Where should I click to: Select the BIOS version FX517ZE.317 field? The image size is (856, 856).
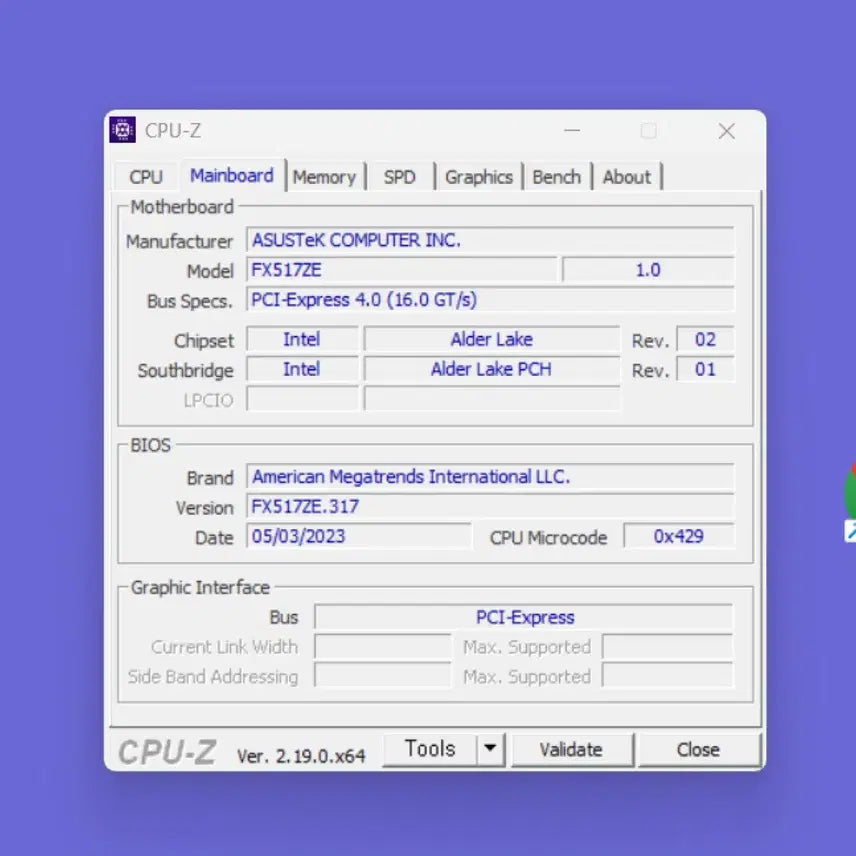click(x=490, y=507)
